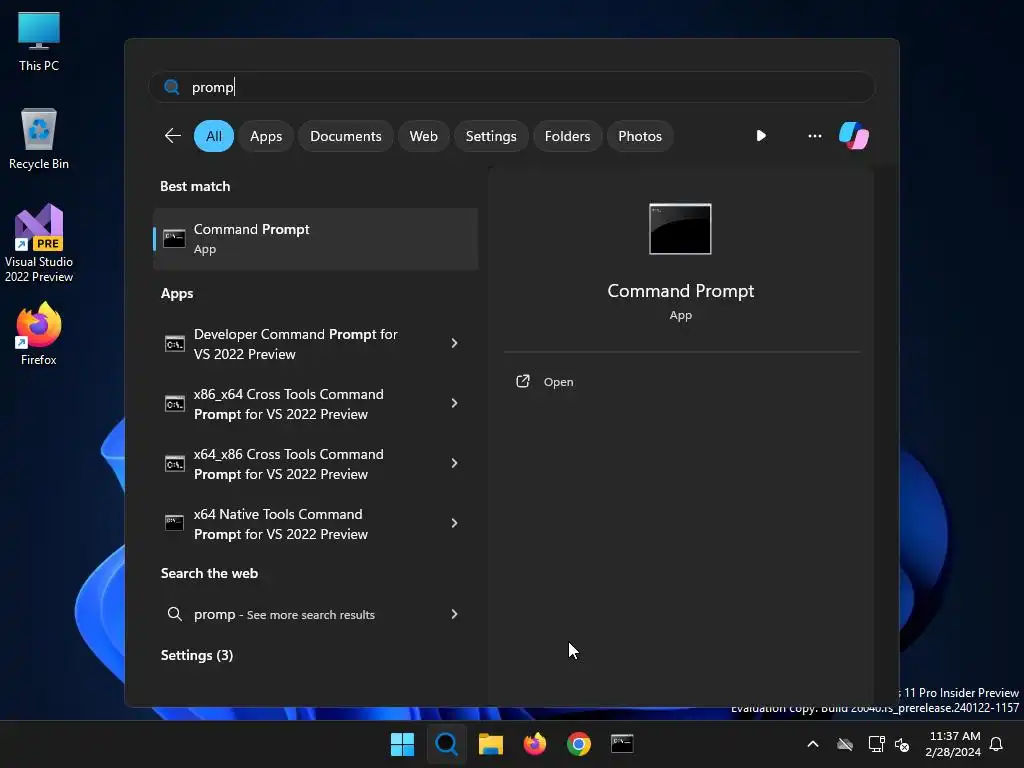Open 'promp - See more search results'
The height and width of the screenshot is (768, 1024).
[315, 614]
